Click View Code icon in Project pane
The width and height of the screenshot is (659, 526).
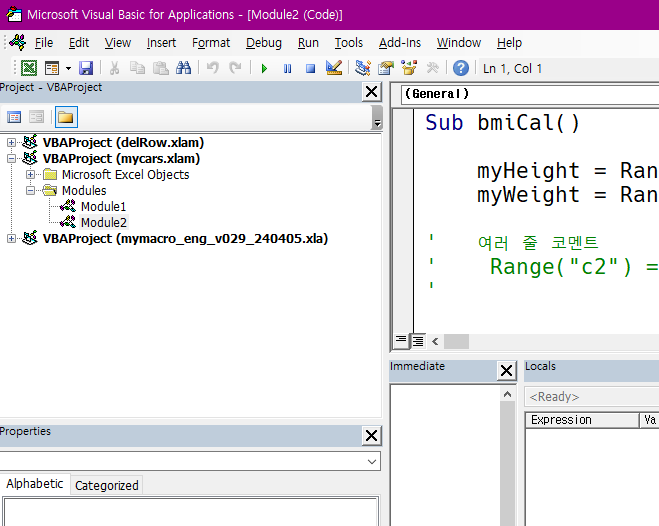14,117
